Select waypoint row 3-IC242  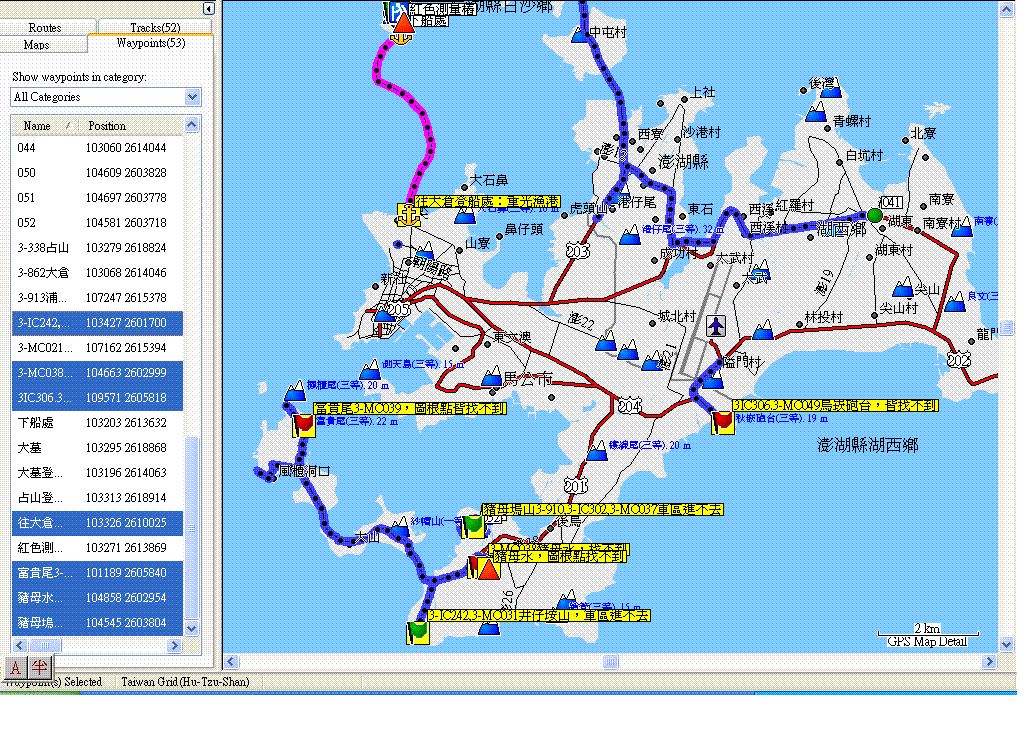click(x=97, y=323)
